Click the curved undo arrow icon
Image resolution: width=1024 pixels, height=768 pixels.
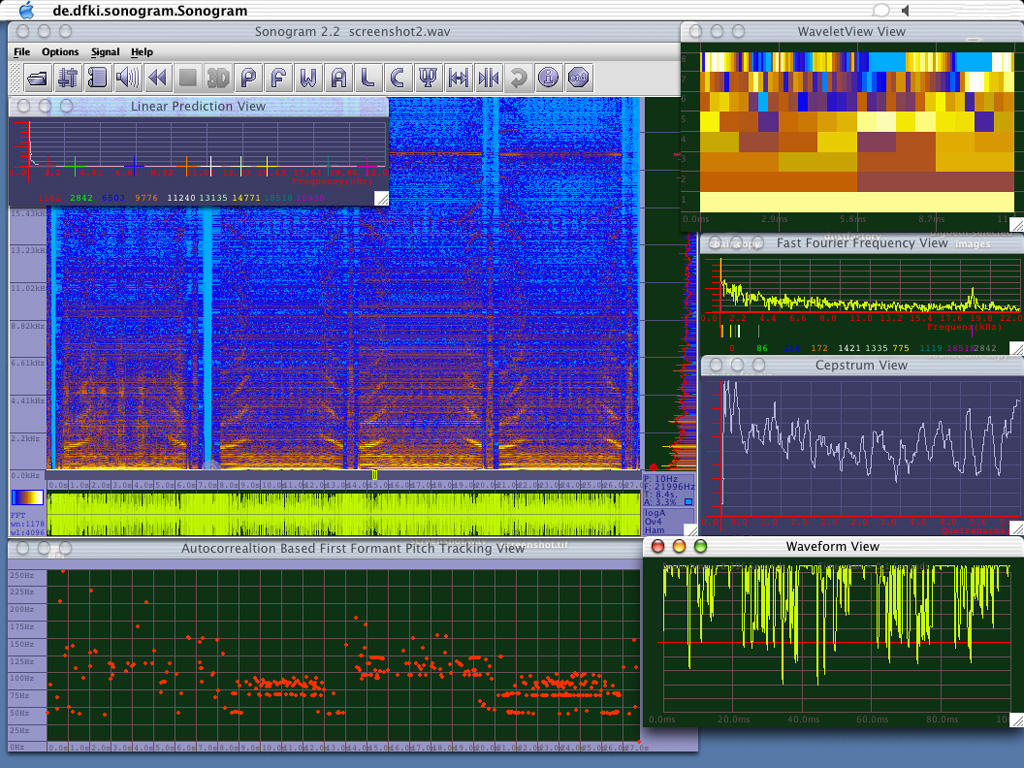click(x=518, y=78)
